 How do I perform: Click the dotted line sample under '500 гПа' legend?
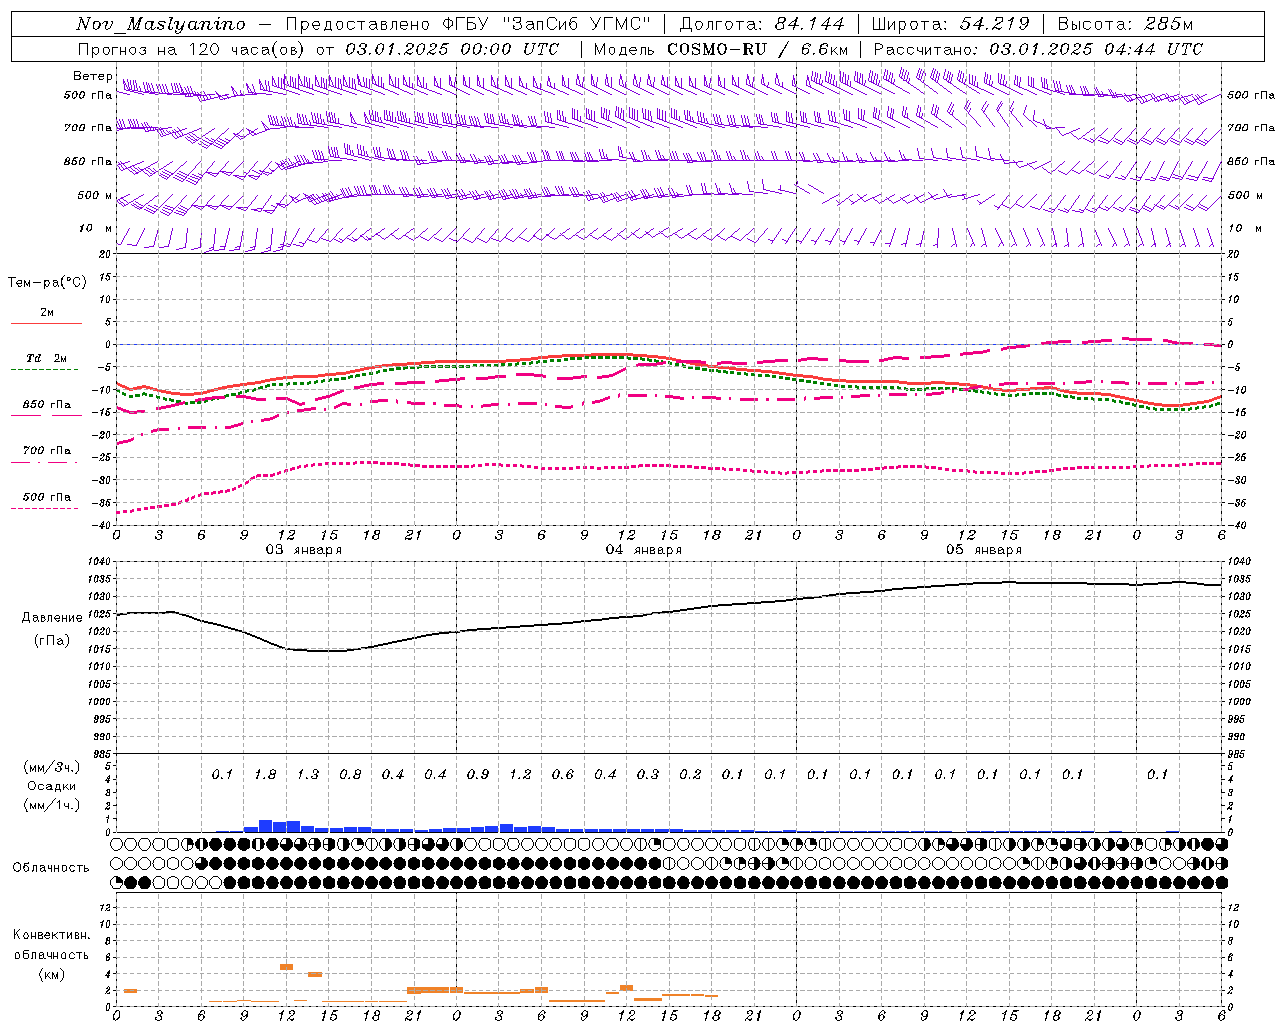[46, 509]
